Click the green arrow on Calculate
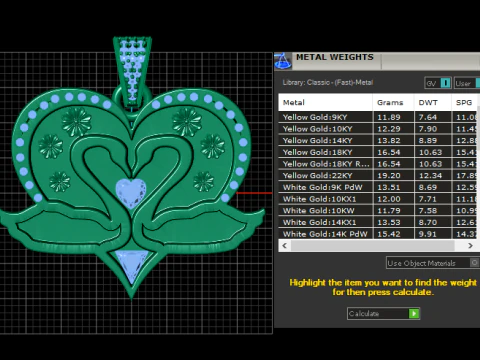Viewport: 480px width, 360px height. 414,313
